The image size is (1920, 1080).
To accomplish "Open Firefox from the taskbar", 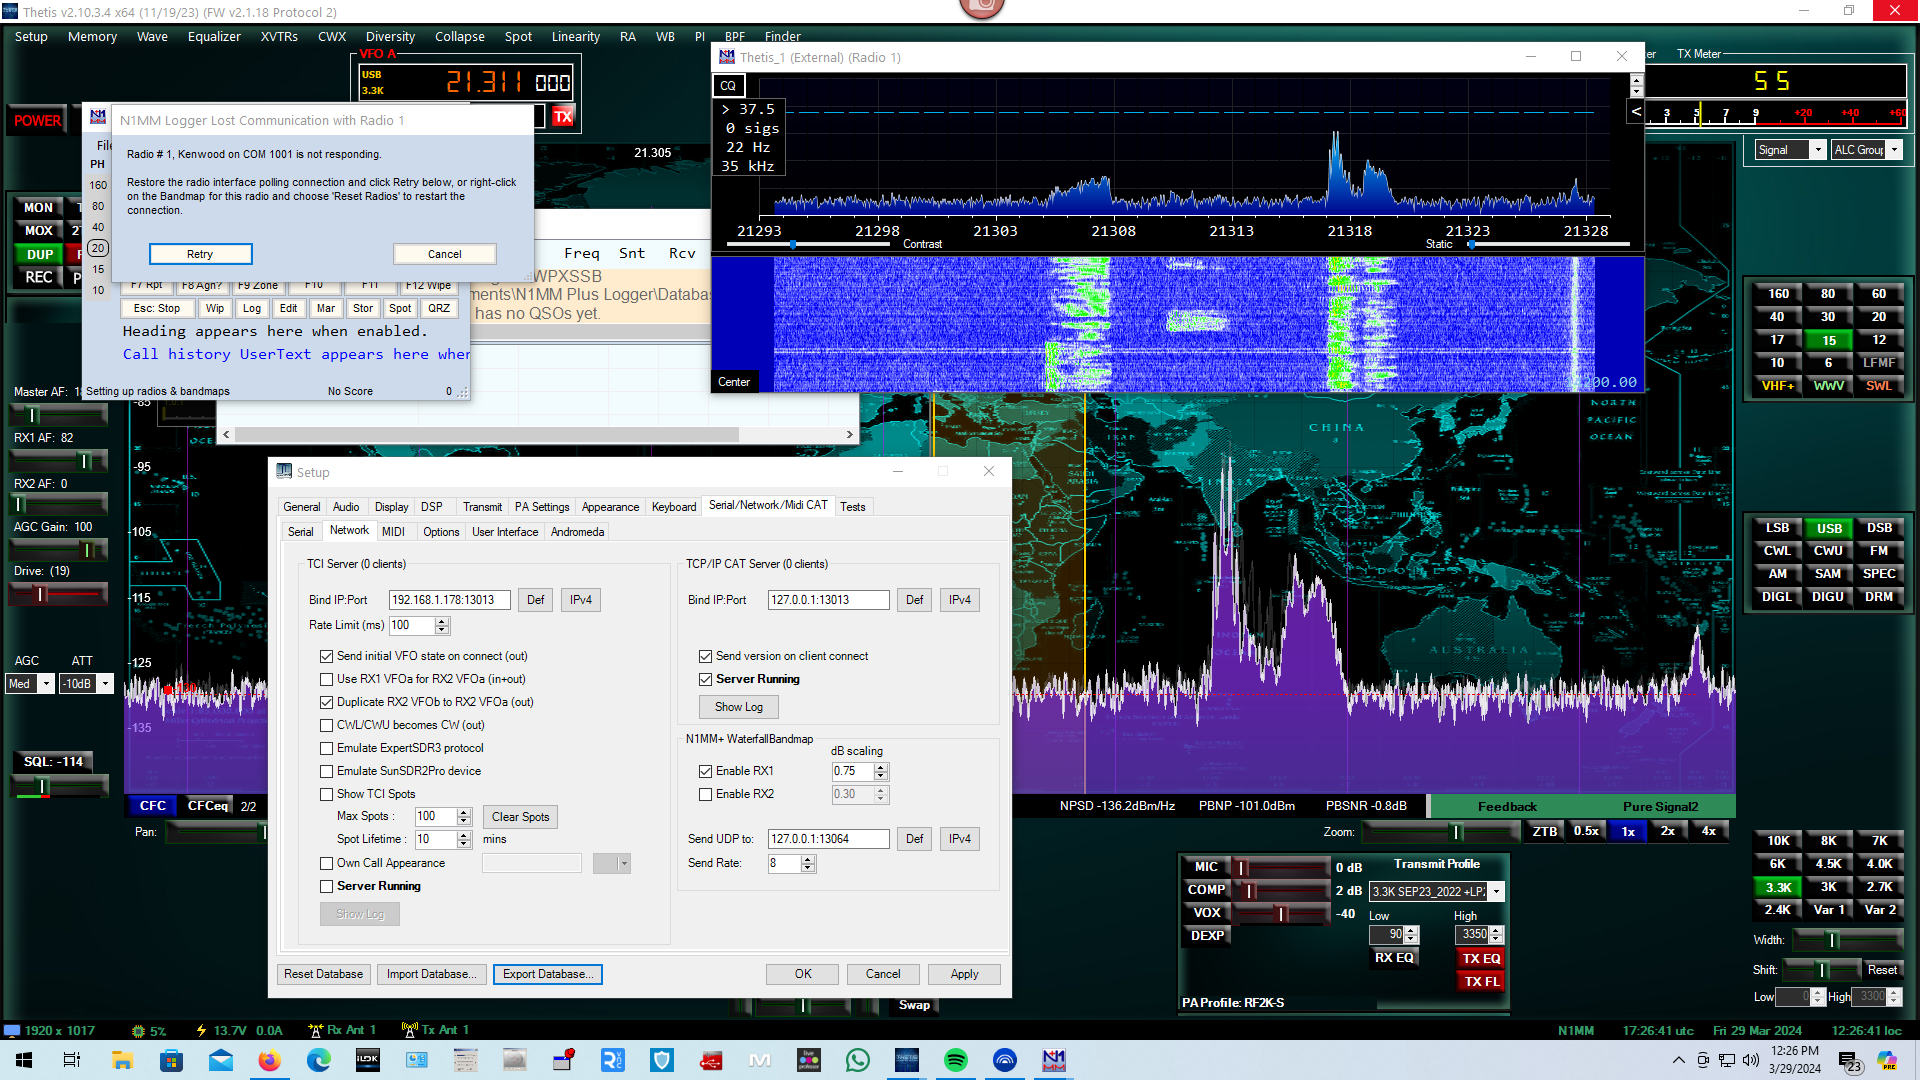I will tap(270, 1060).
